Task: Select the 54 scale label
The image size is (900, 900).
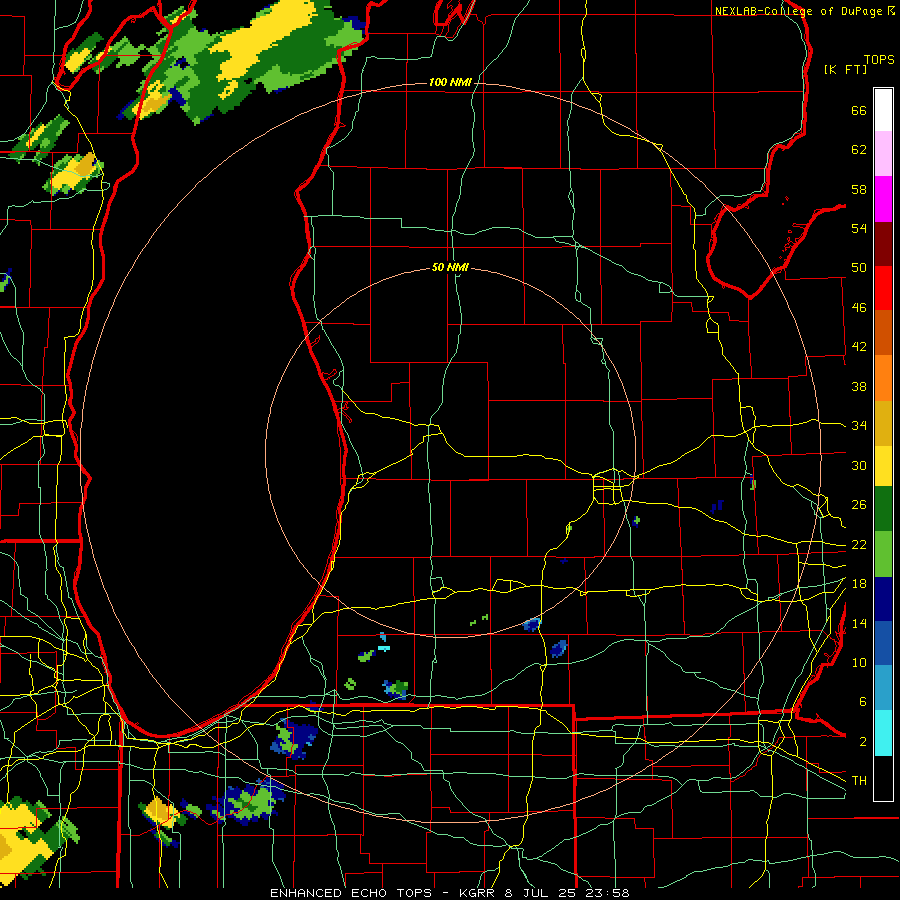Action: point(859,228)
